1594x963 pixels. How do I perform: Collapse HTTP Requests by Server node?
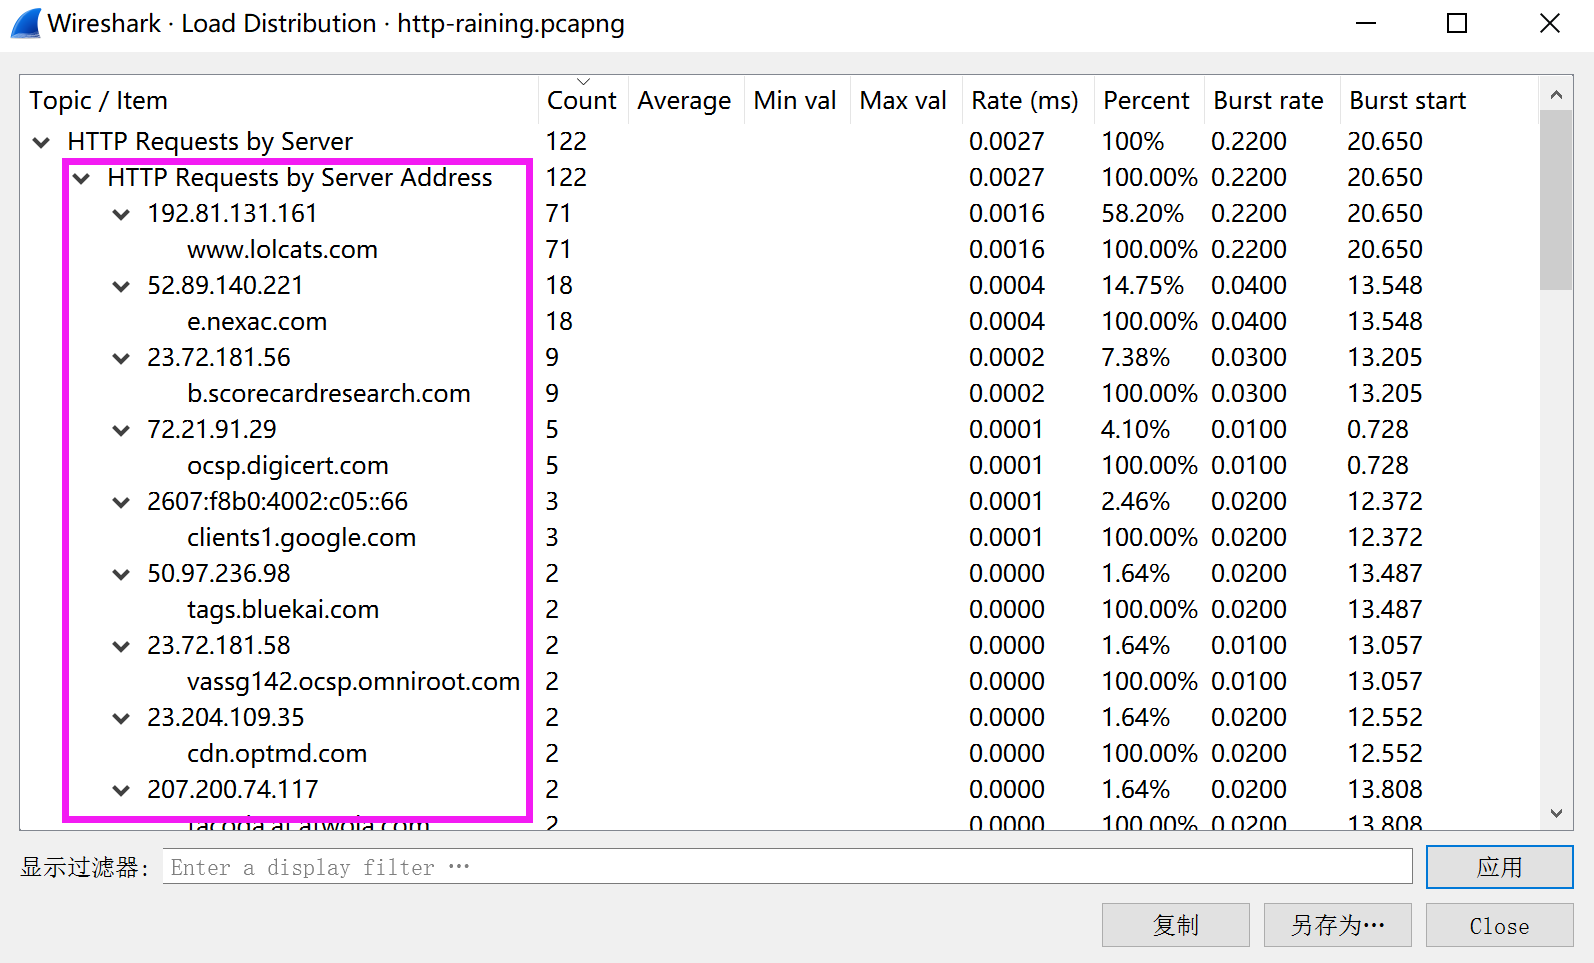point(41,142)
